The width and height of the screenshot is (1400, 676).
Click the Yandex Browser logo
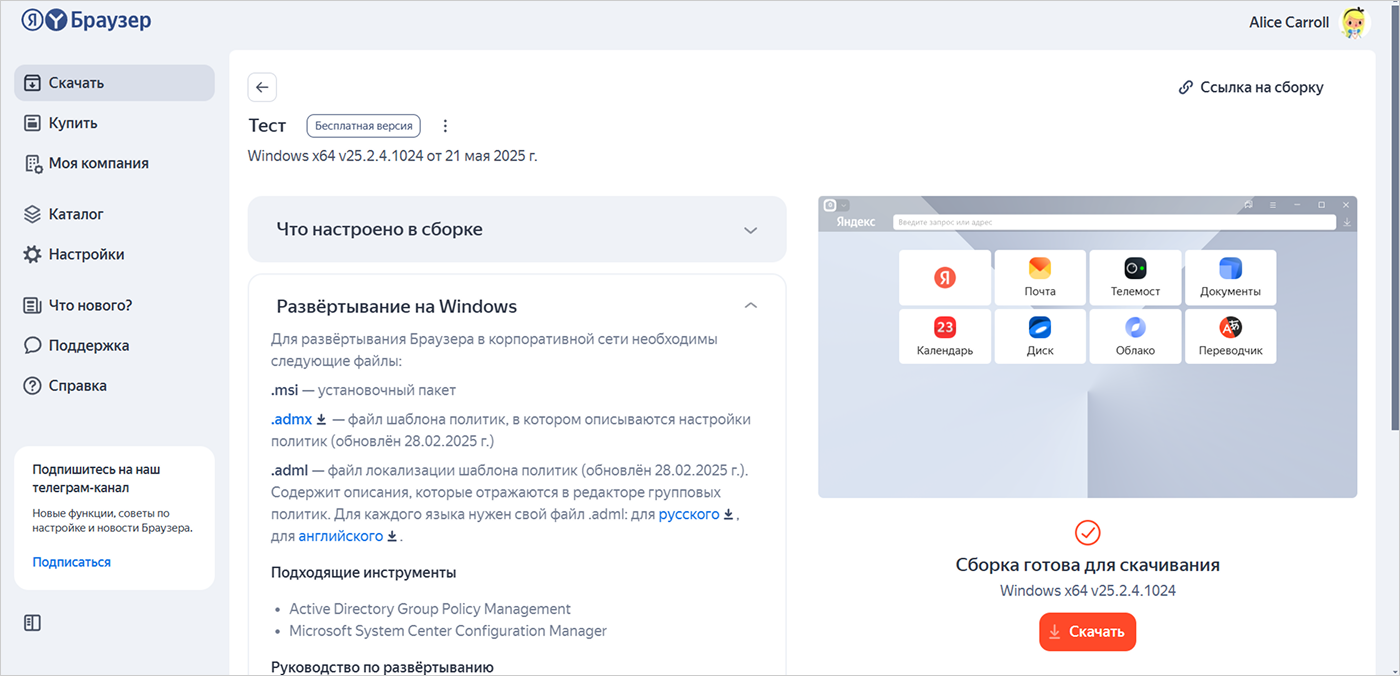(86, 20)
